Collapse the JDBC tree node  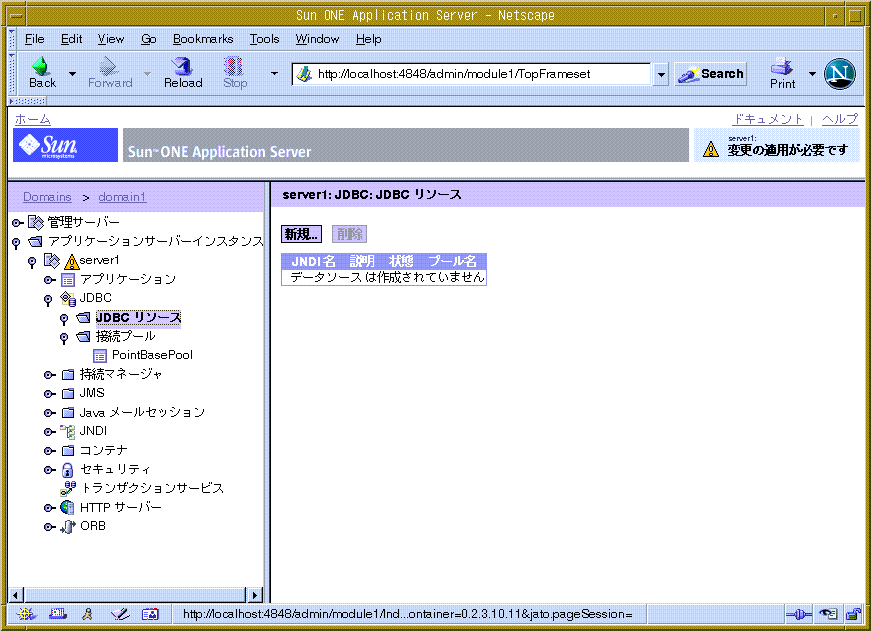click(48, 300)
